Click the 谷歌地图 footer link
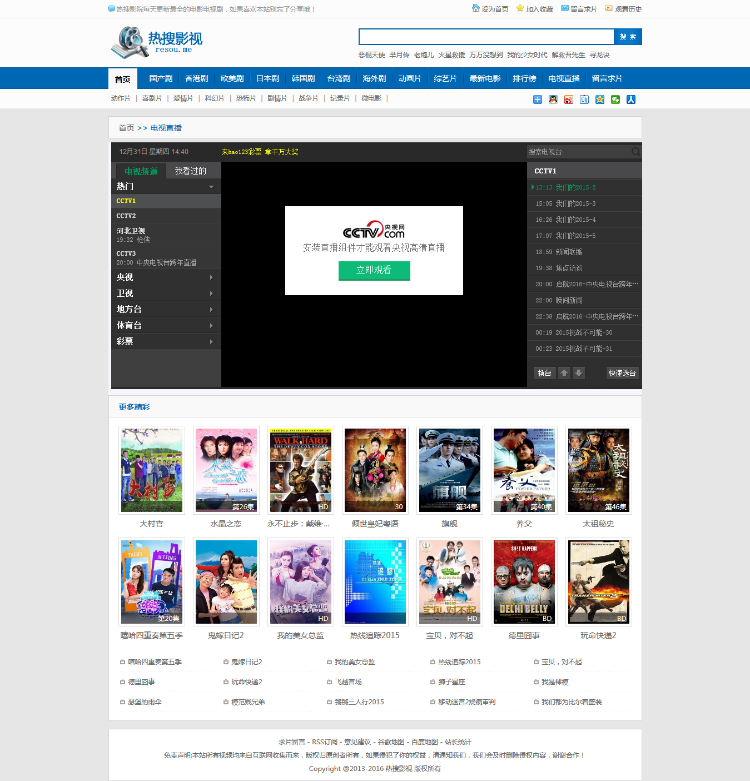The height and width of the screenshot is (781, 750). [x=391, y=742]
